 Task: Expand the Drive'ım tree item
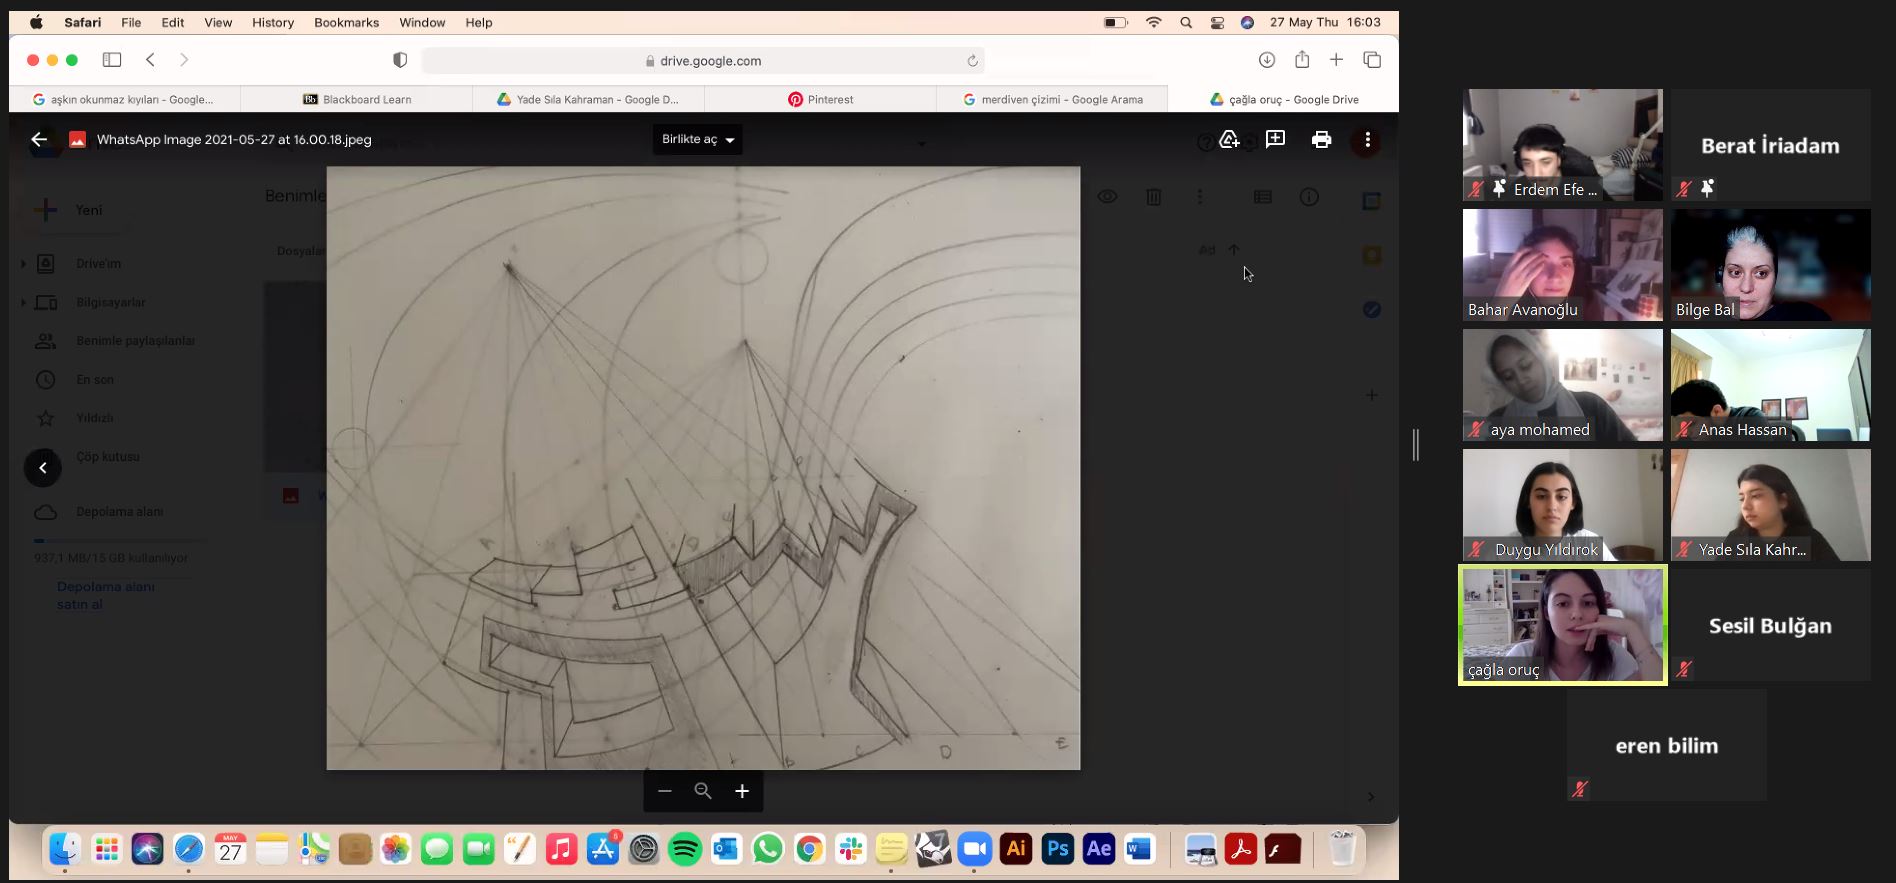click(x=24, y=264)
